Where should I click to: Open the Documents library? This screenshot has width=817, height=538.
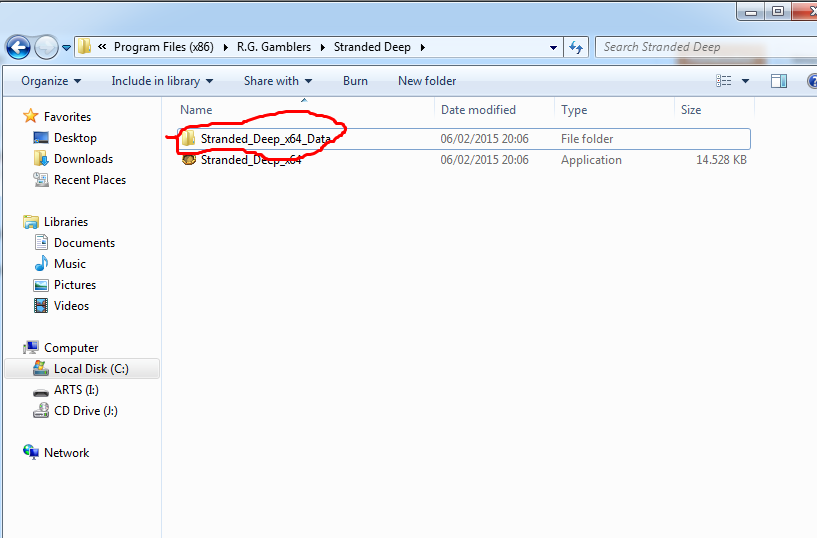tap(84, 243)
